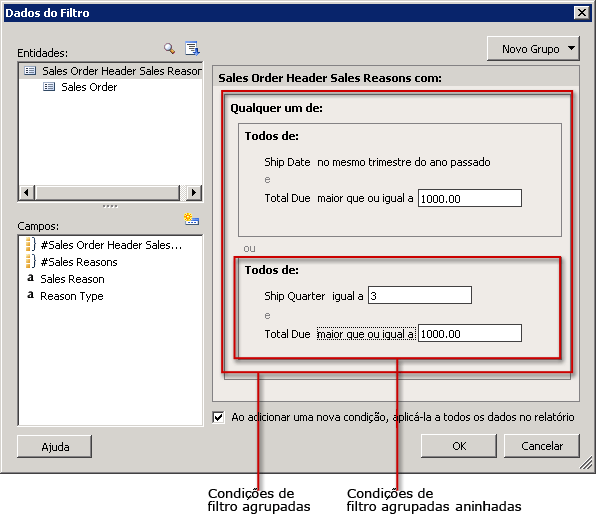Screen dimensions: 596x514
Task: Click the entities scrollbar right arrow
Action: pyautogui.click(x=194, y=192)
